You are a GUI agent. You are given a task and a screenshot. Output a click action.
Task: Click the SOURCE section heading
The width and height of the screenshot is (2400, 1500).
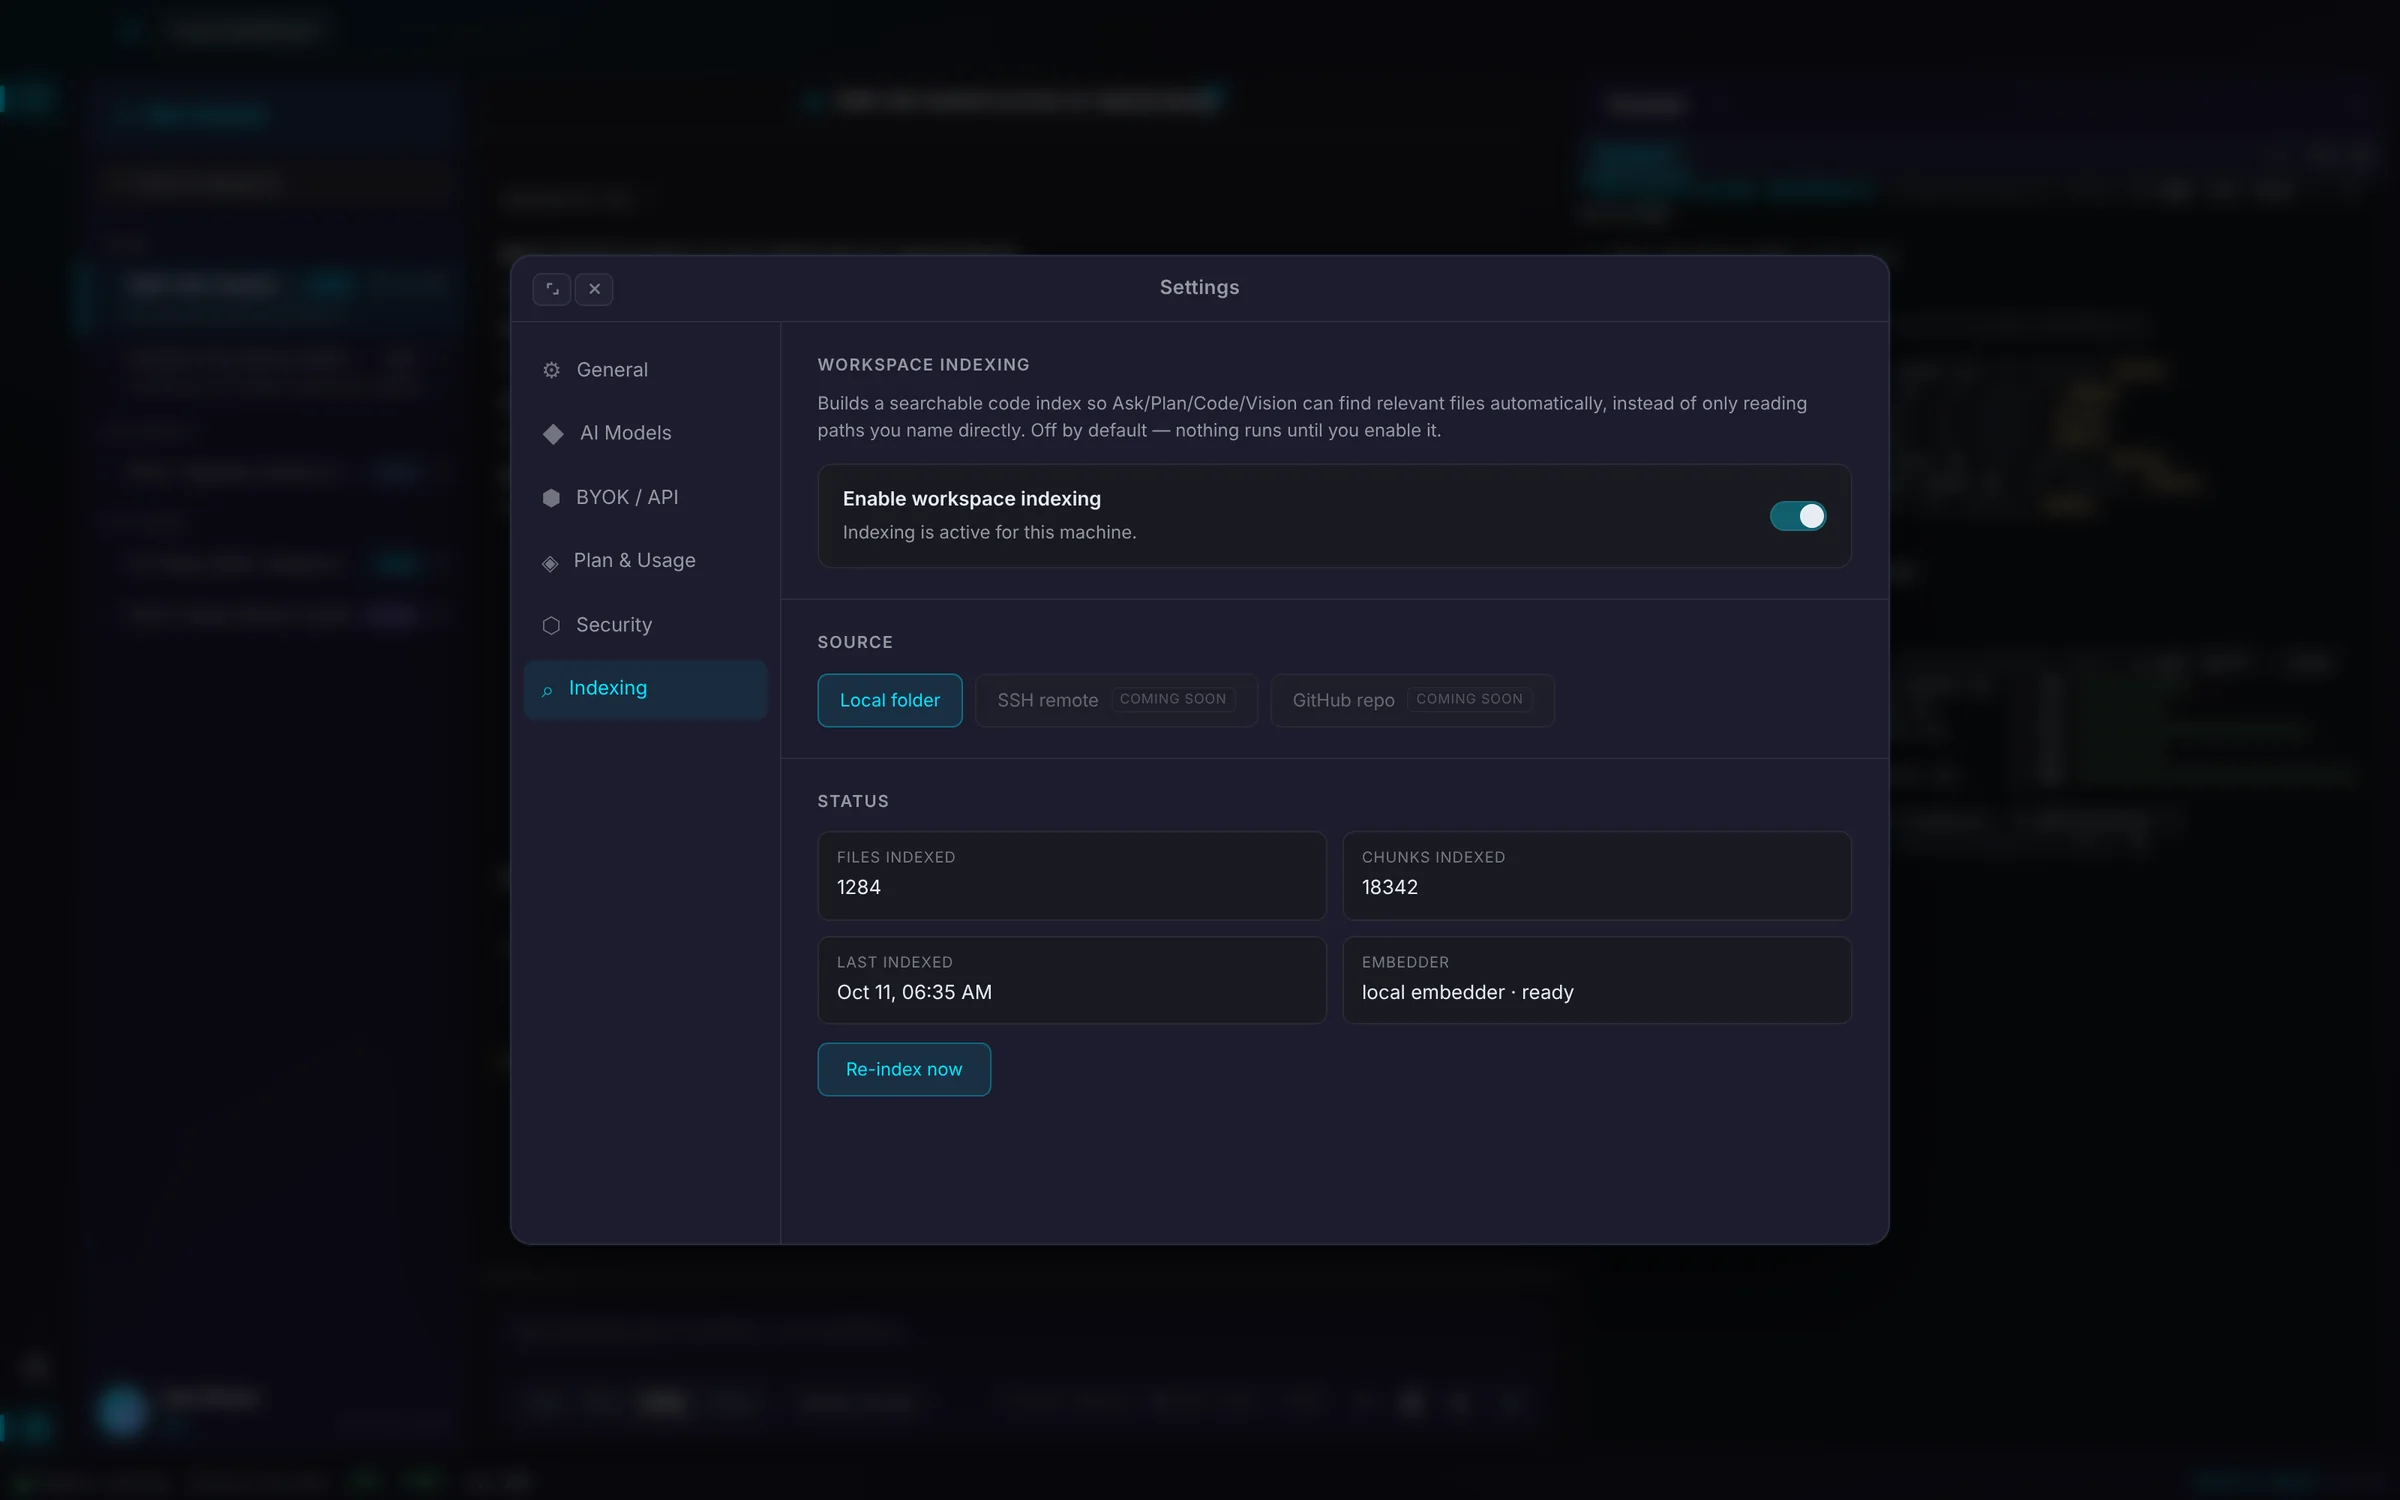click(x=855, y=642)
